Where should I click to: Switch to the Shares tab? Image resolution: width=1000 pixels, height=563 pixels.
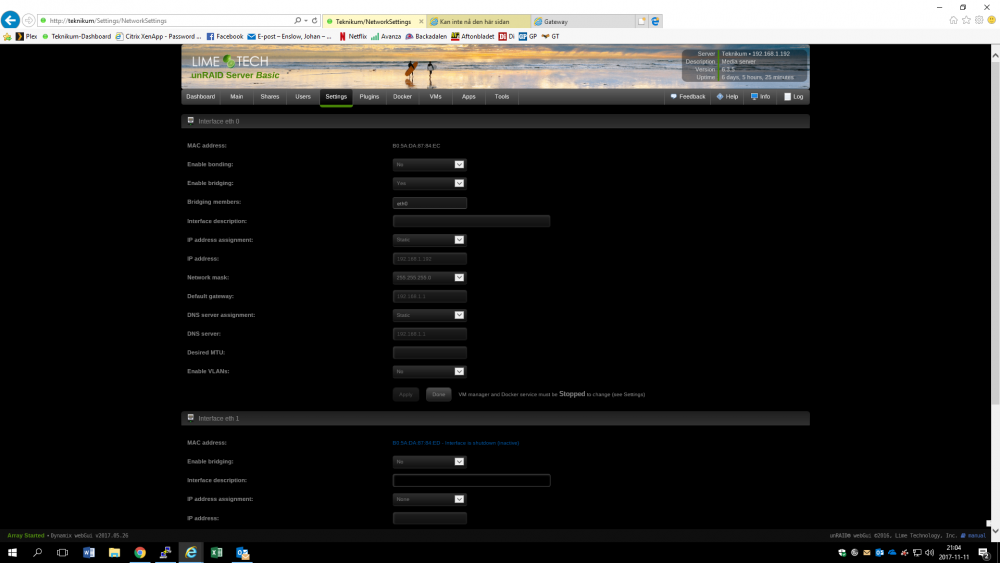coord(270,97)
